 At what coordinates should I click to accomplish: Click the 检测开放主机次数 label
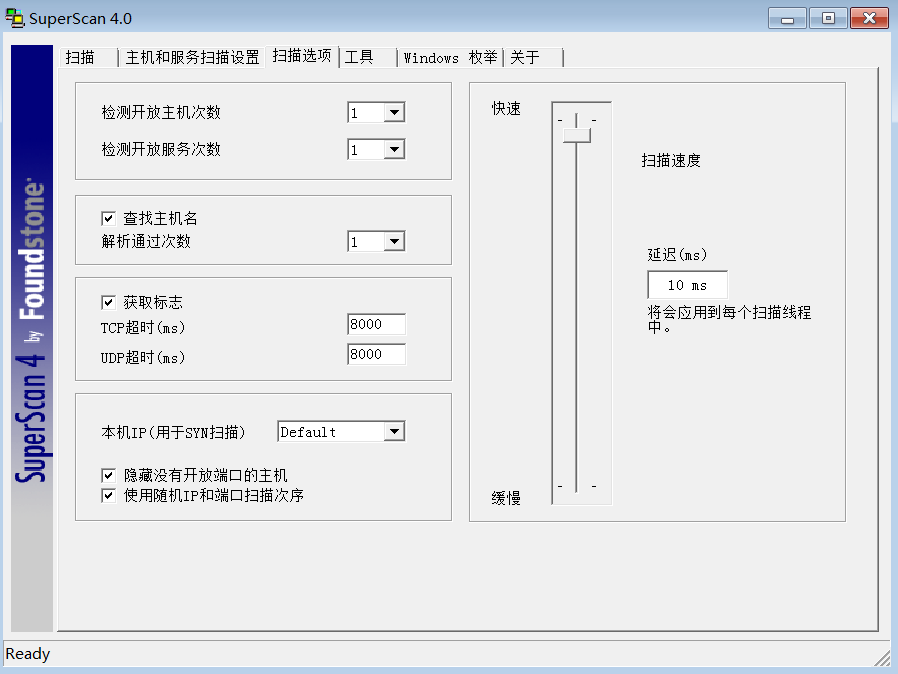coord(161,112)
